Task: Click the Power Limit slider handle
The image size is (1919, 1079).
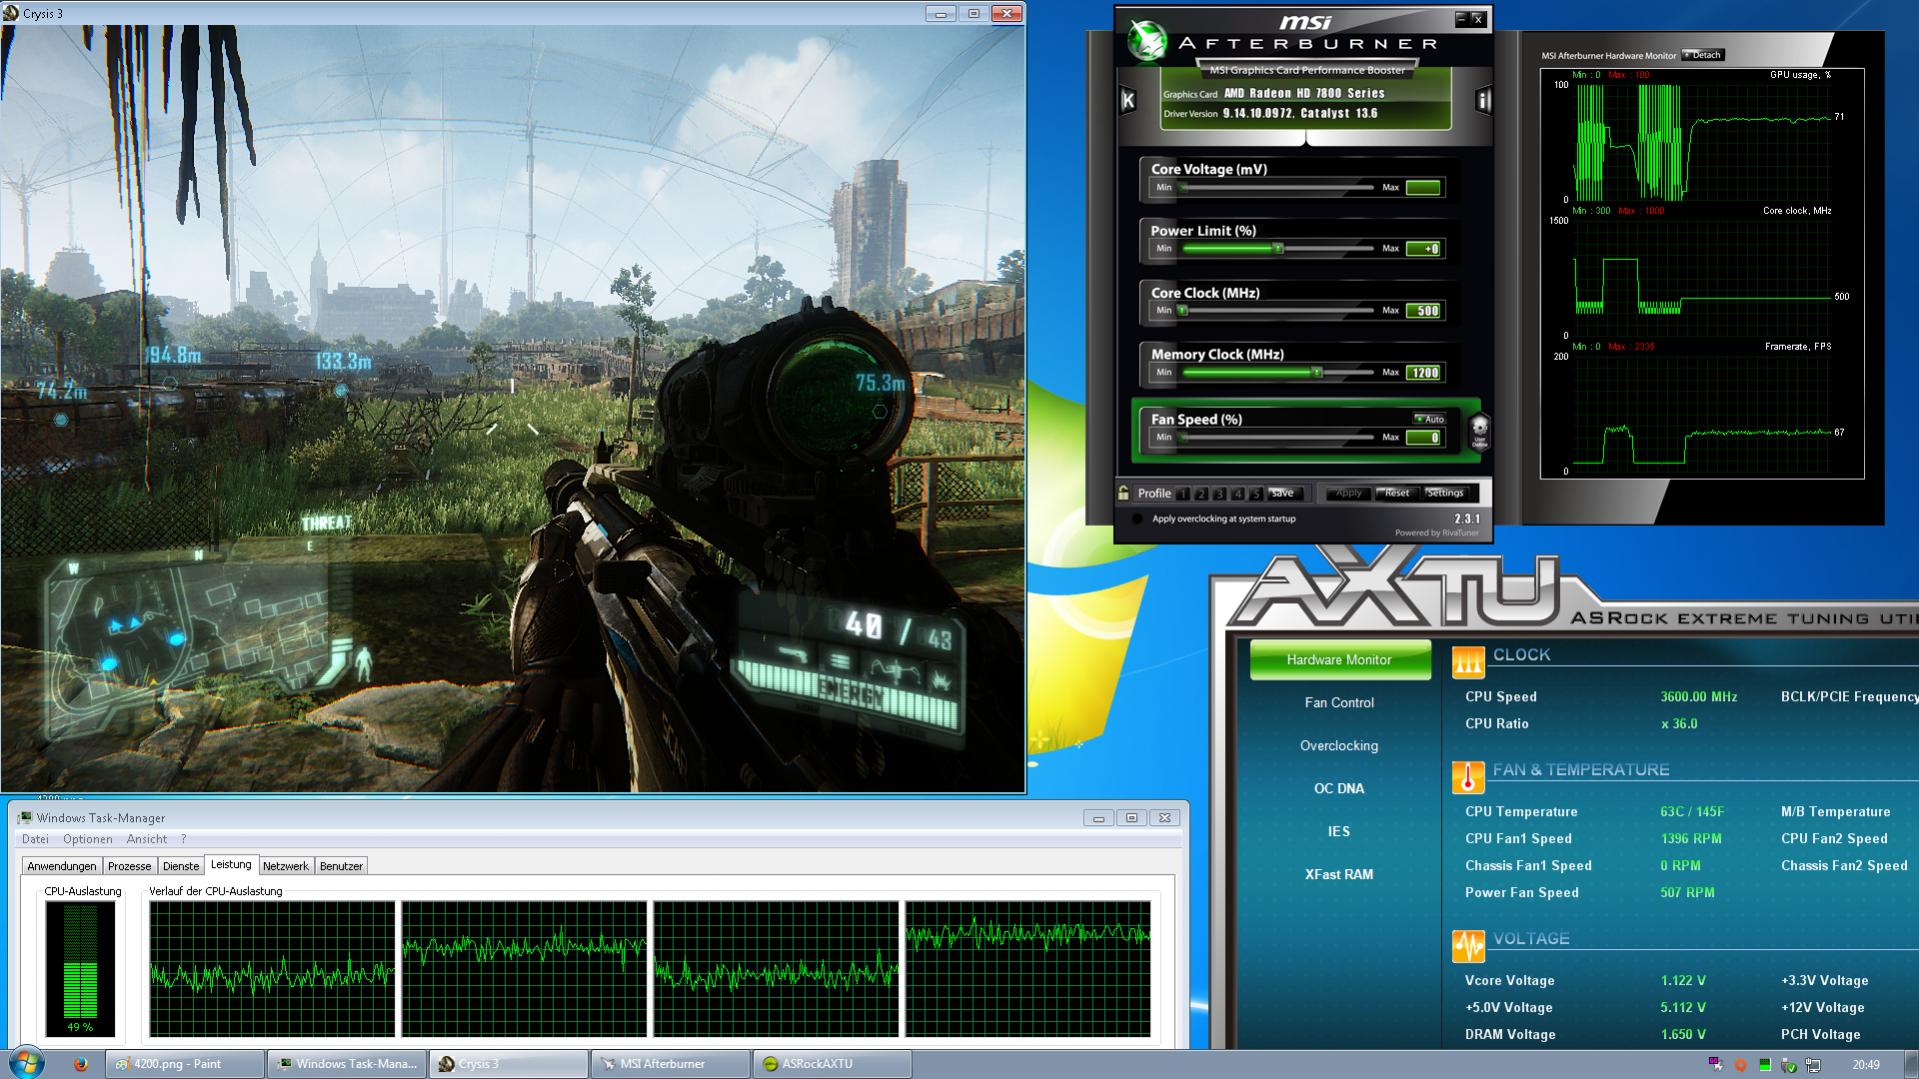Action: pos(1277,248)
